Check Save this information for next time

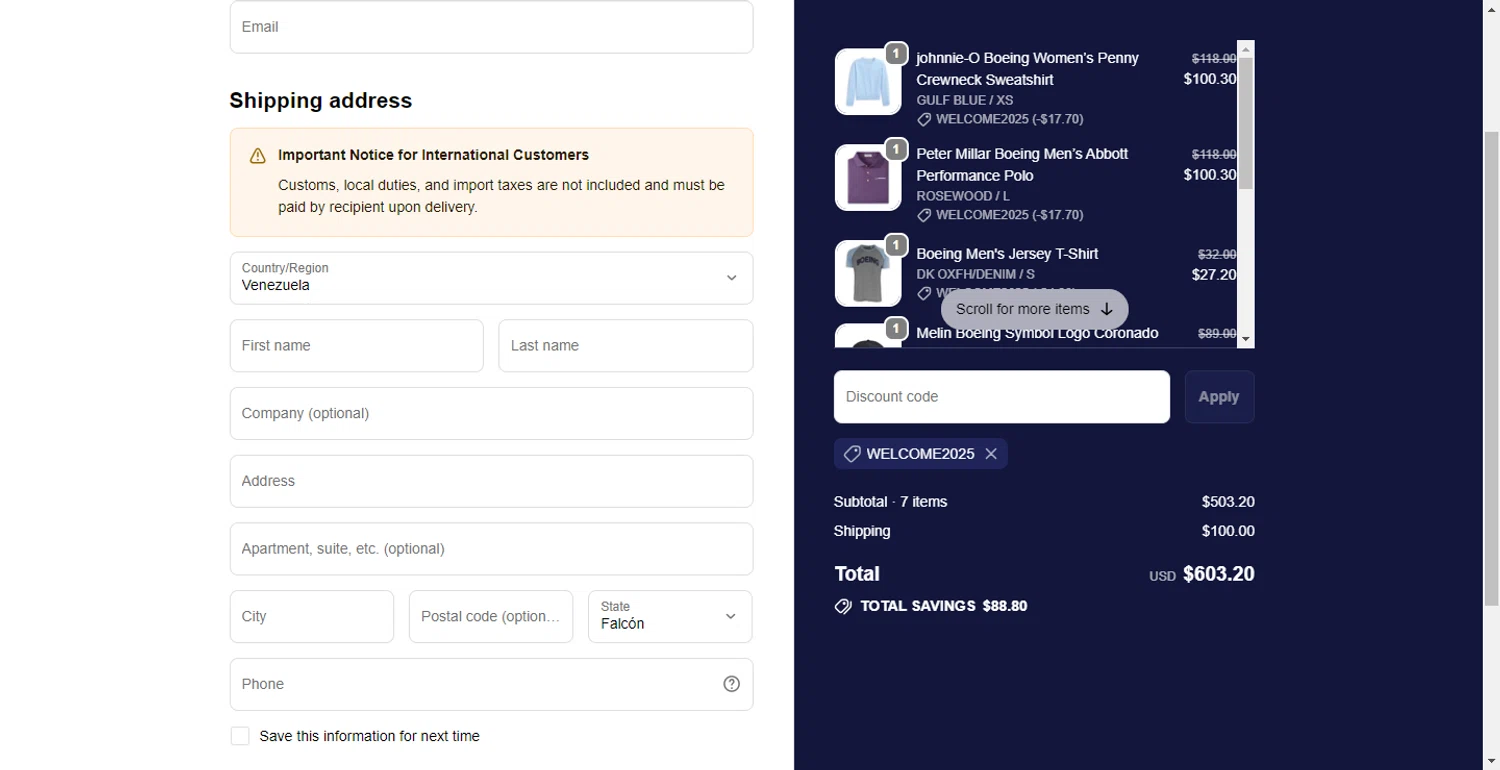(x=240, y=736)
